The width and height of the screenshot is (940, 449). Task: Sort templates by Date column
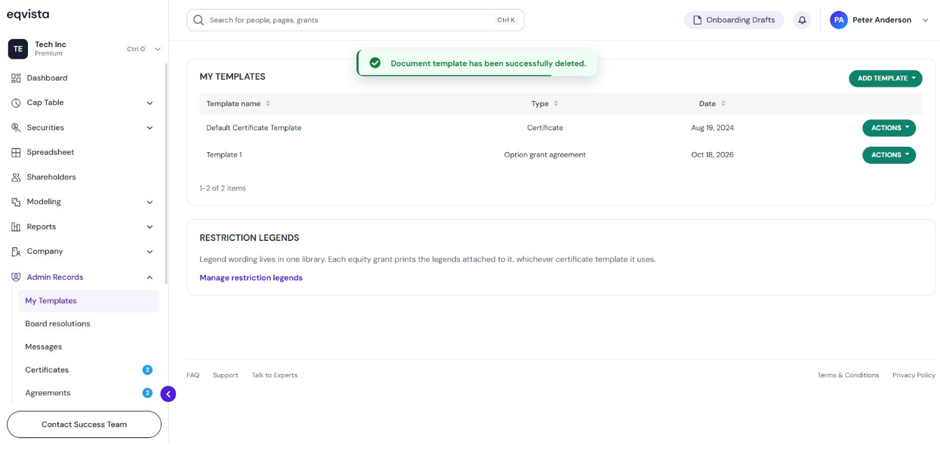pyautogui.click(x=724, y=104)
